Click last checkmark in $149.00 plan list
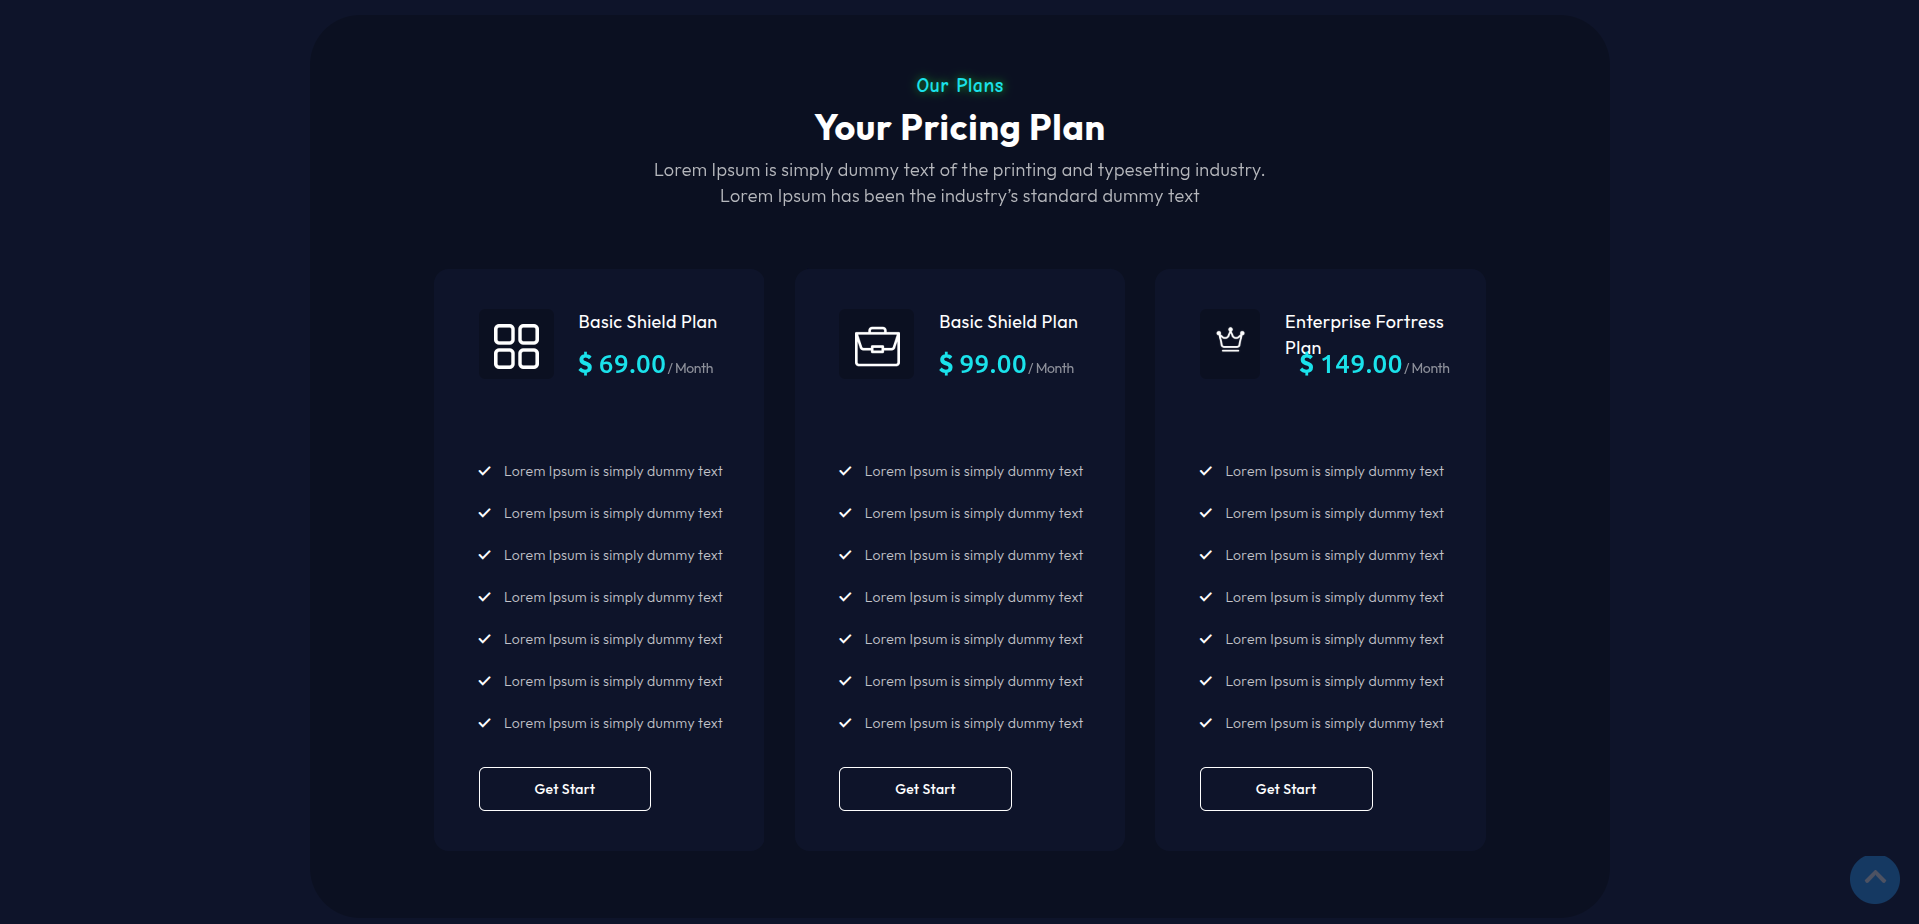 (x=1206, y=723)
